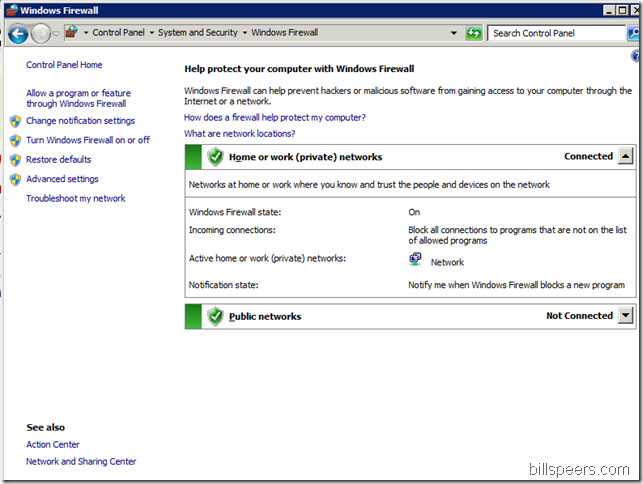Select Windows Firewall breadcrumb item
This screenshot has height=484, width=643.
284,32
